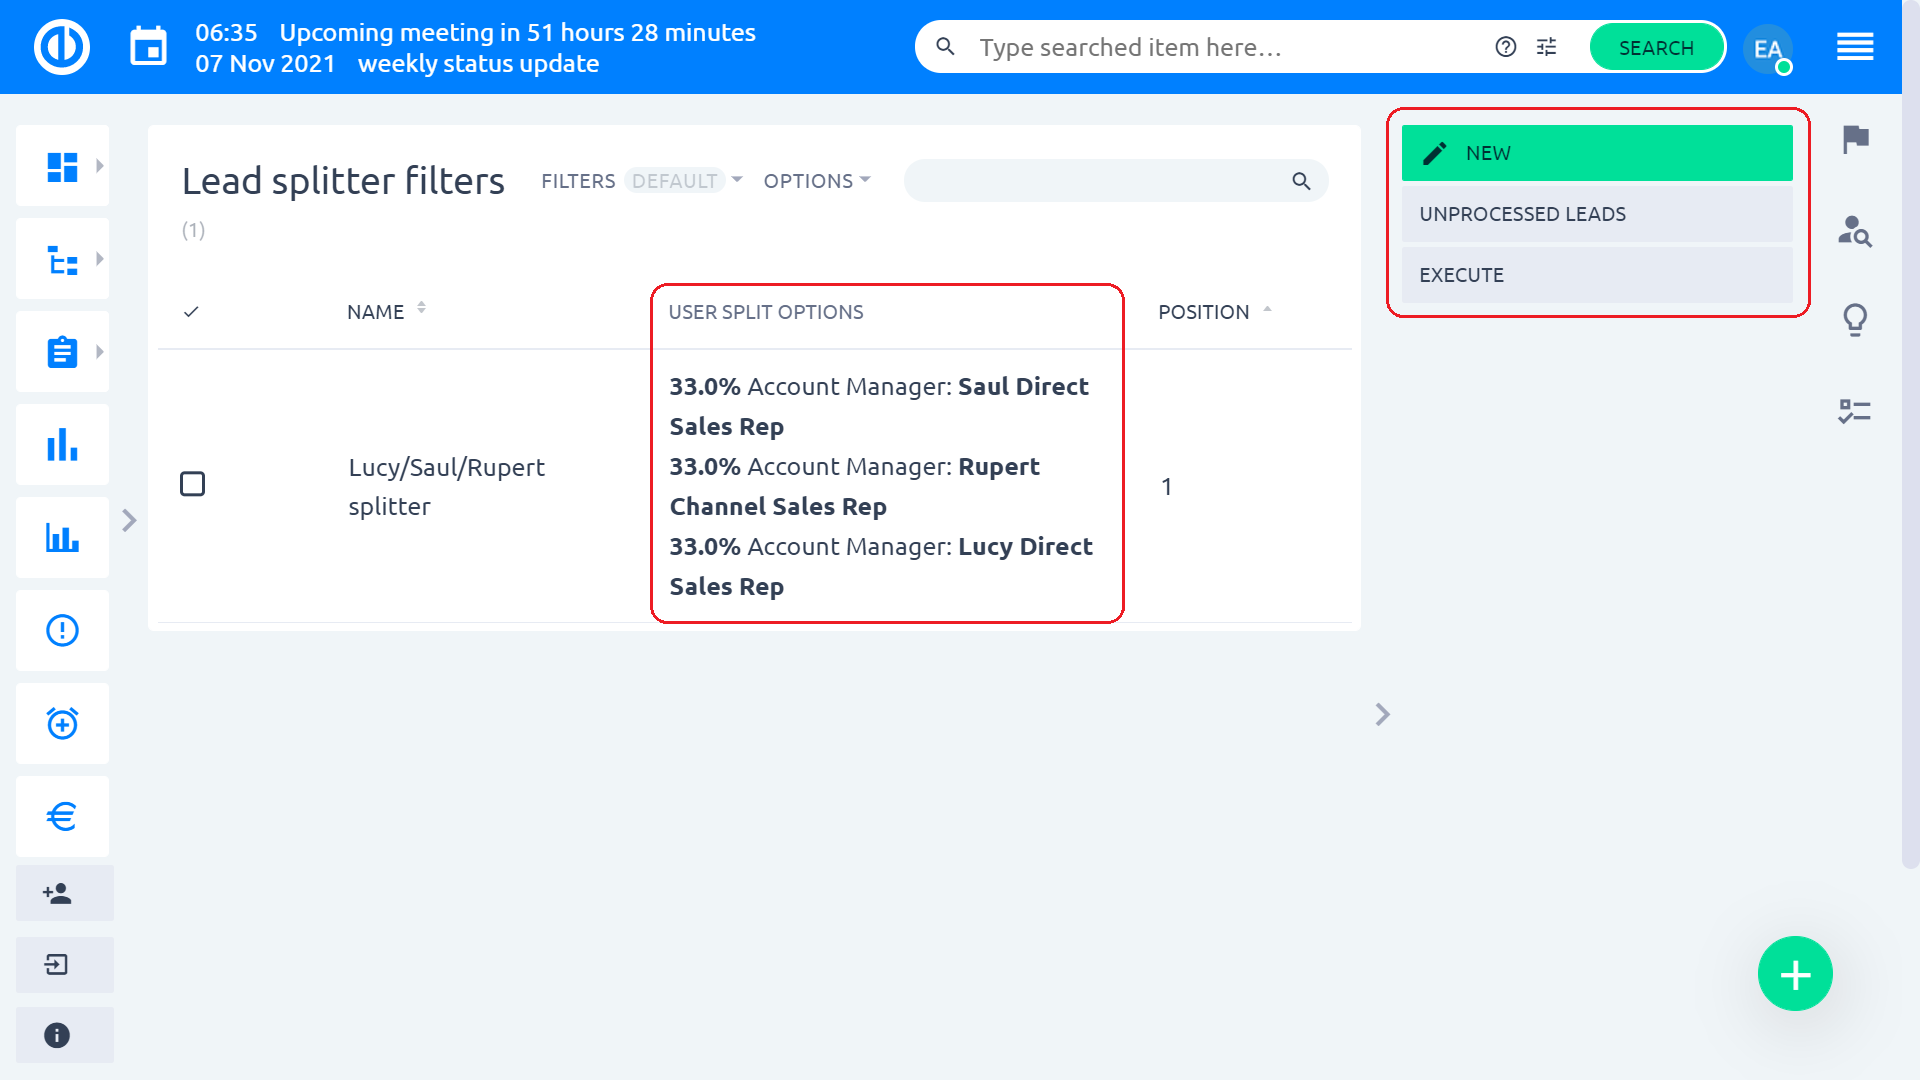Open the hamburger main menu
The image size is (1920, 1080).
click(1855, 47)
